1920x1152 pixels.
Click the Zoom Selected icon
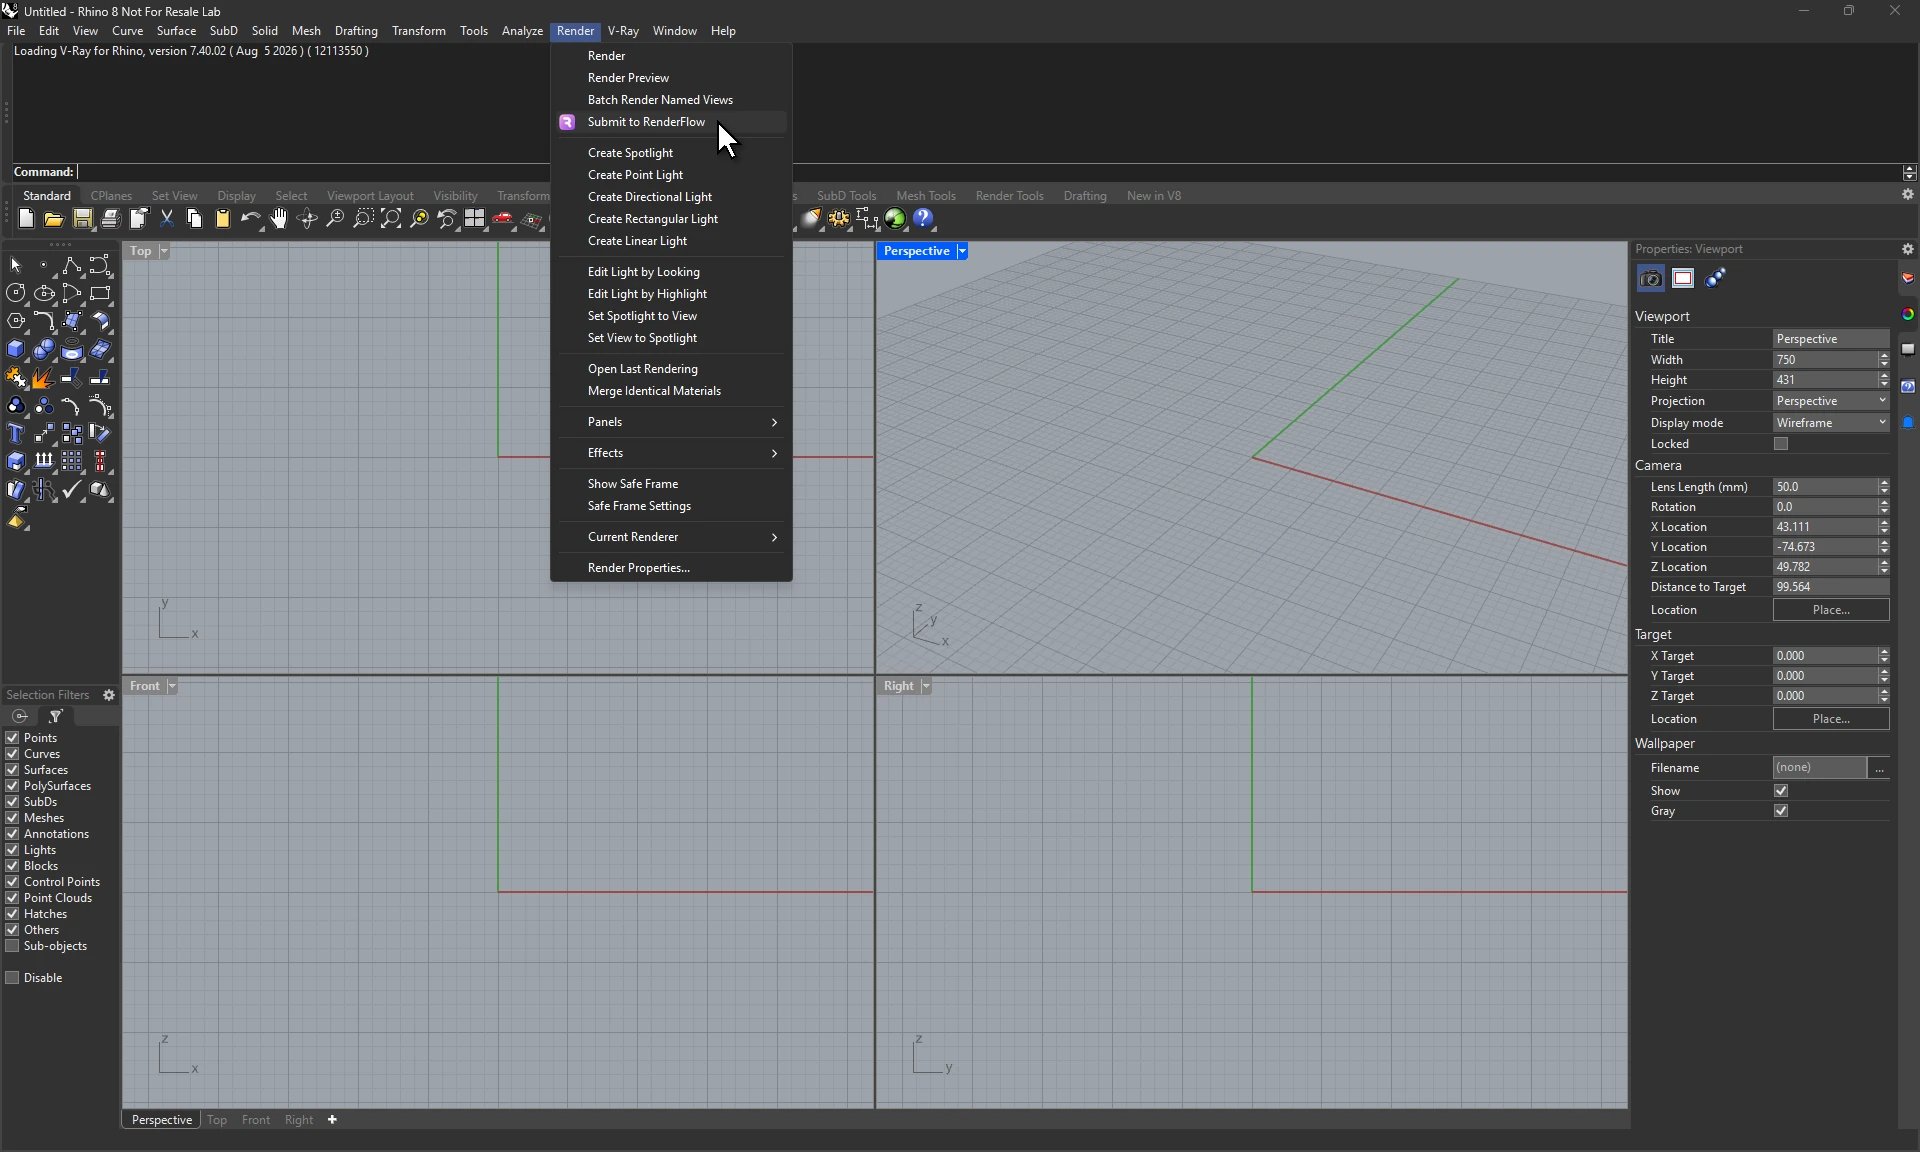[419, 219]
